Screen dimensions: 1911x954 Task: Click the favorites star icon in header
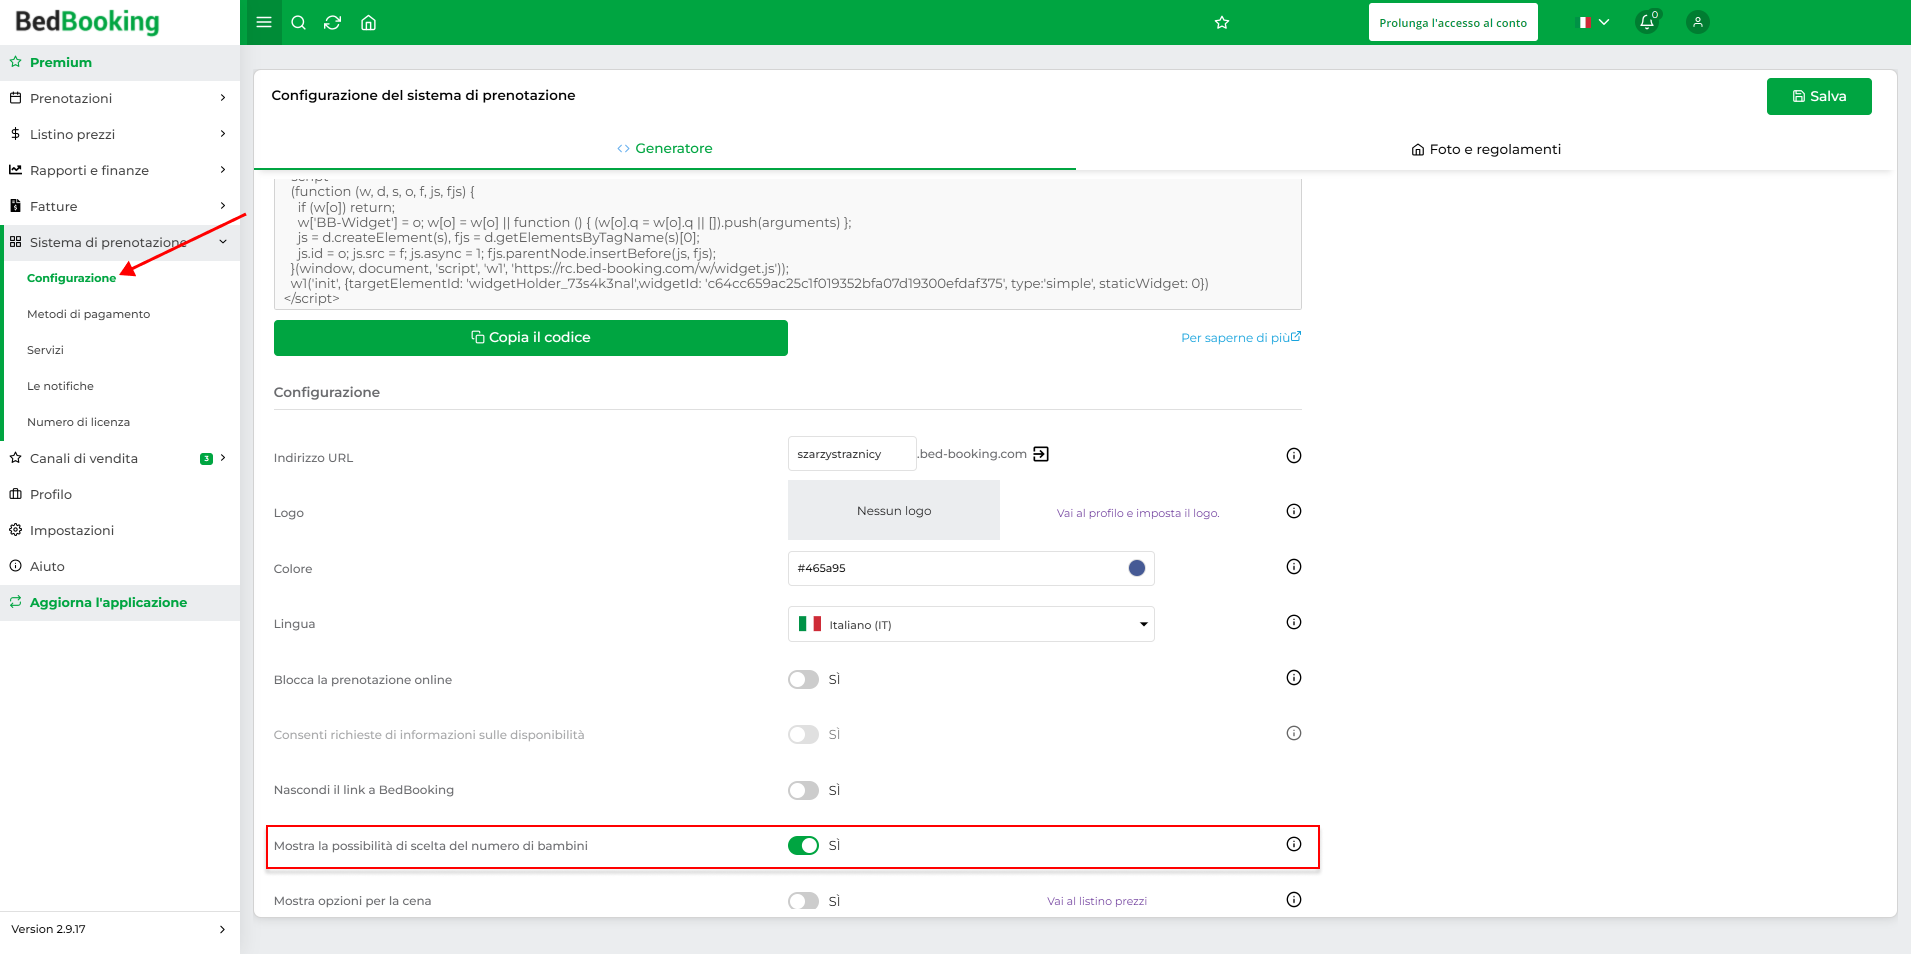coord(1222,22)
